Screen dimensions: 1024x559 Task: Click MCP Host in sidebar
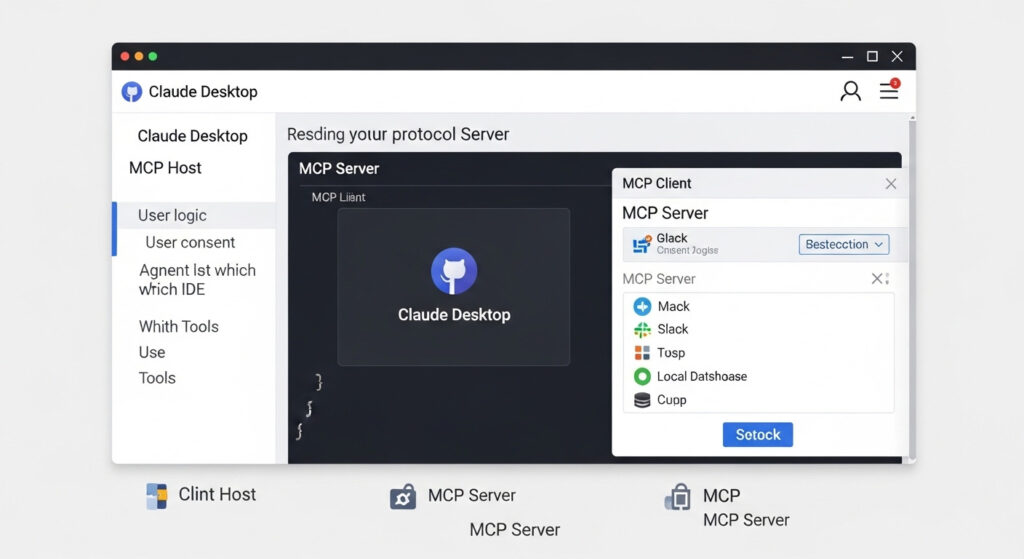[165, 168]
